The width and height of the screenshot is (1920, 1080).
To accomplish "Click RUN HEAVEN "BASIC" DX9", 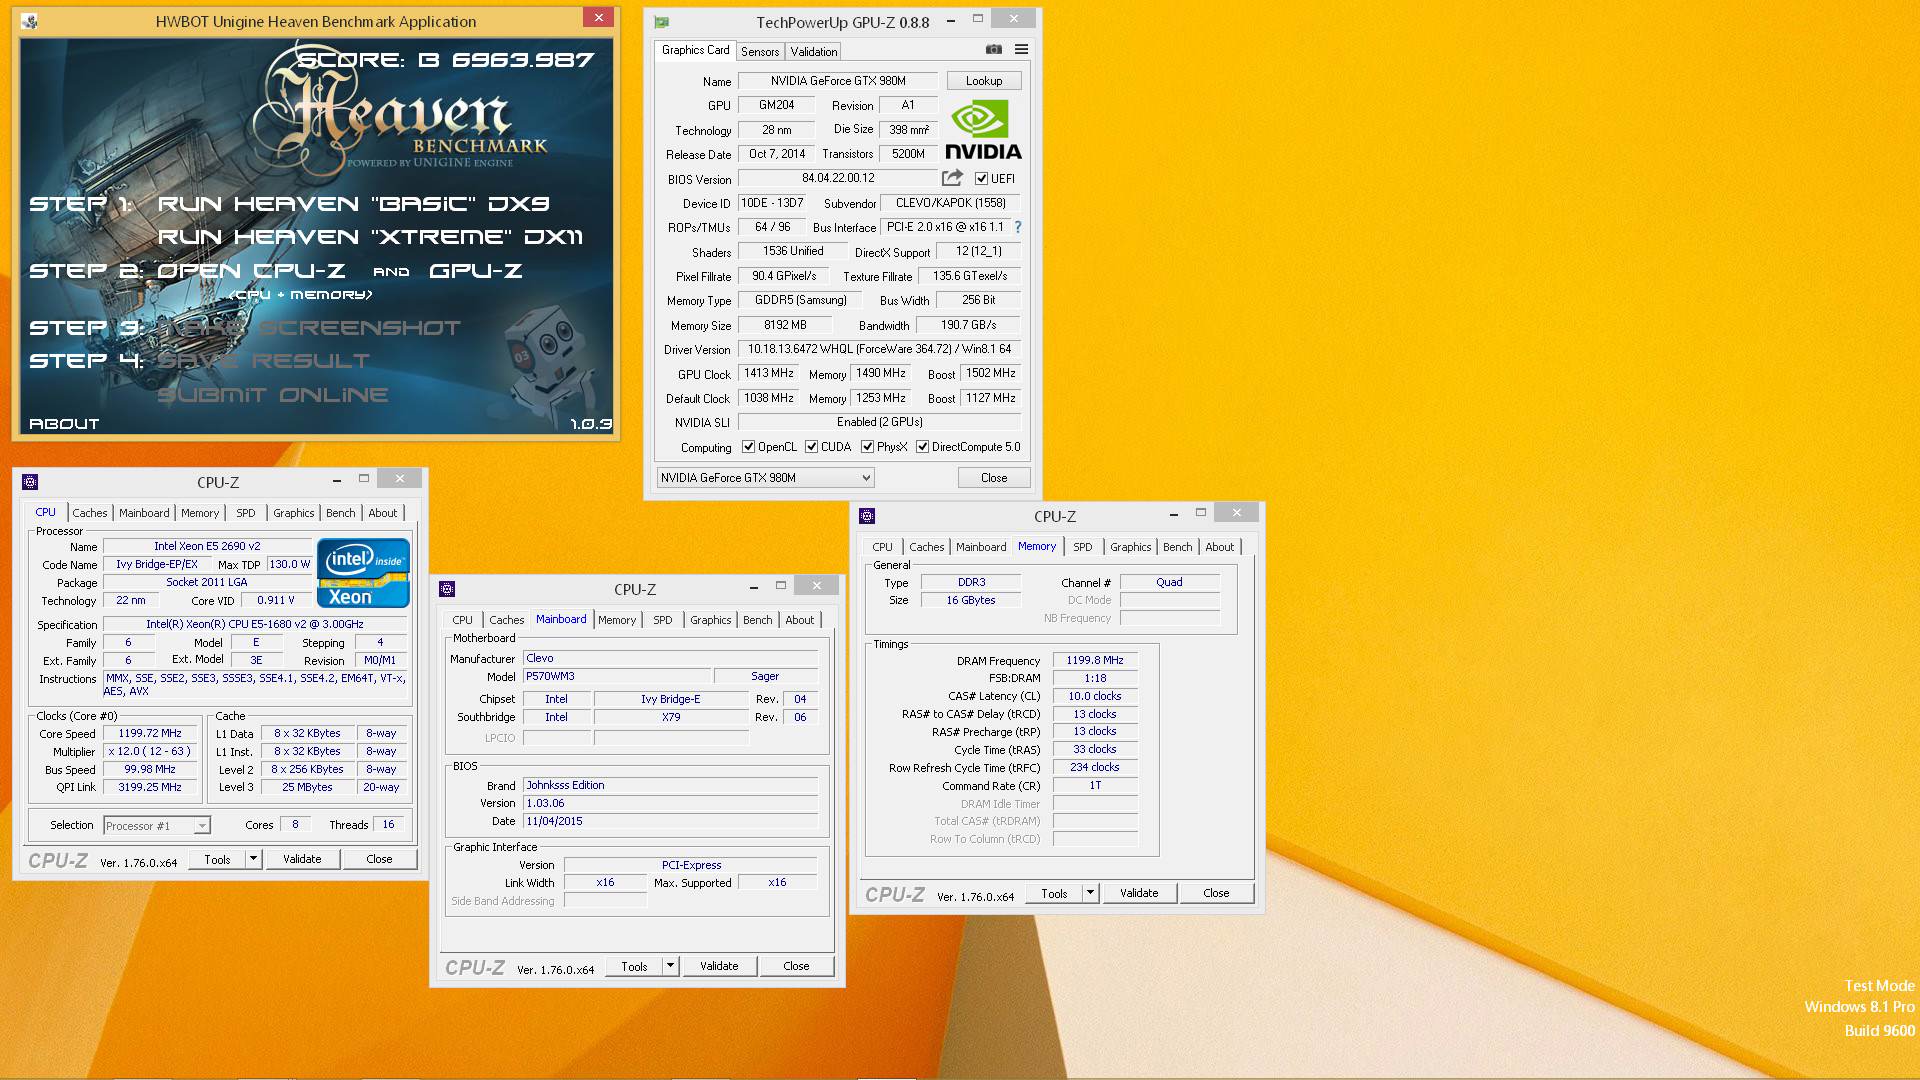I will [x=354, y=204].
